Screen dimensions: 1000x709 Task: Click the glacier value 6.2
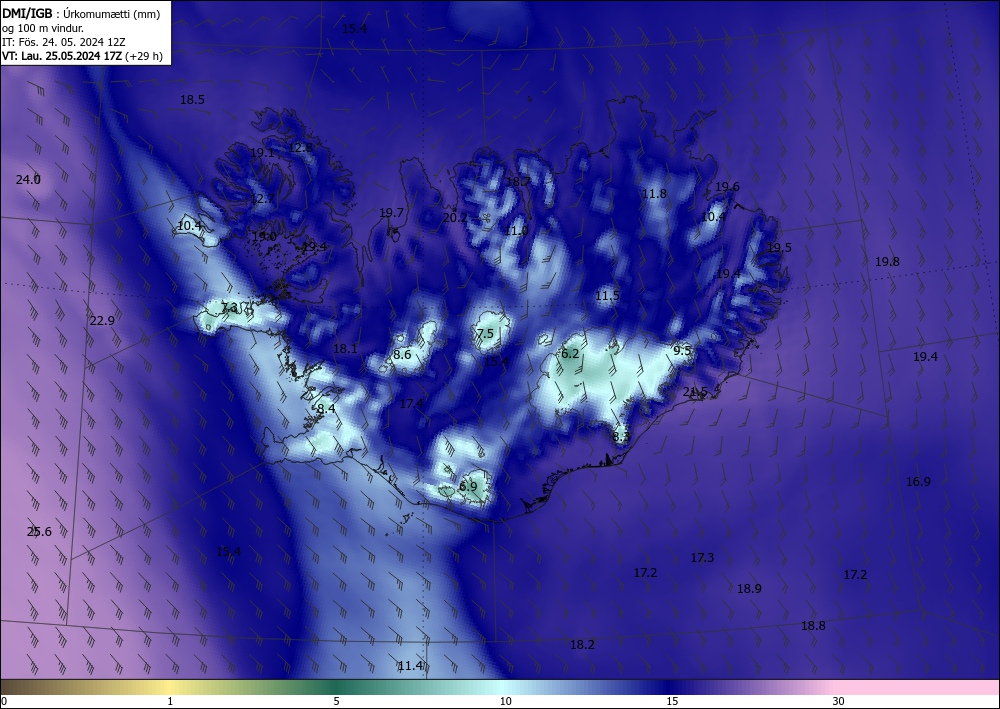click(570, 354)
